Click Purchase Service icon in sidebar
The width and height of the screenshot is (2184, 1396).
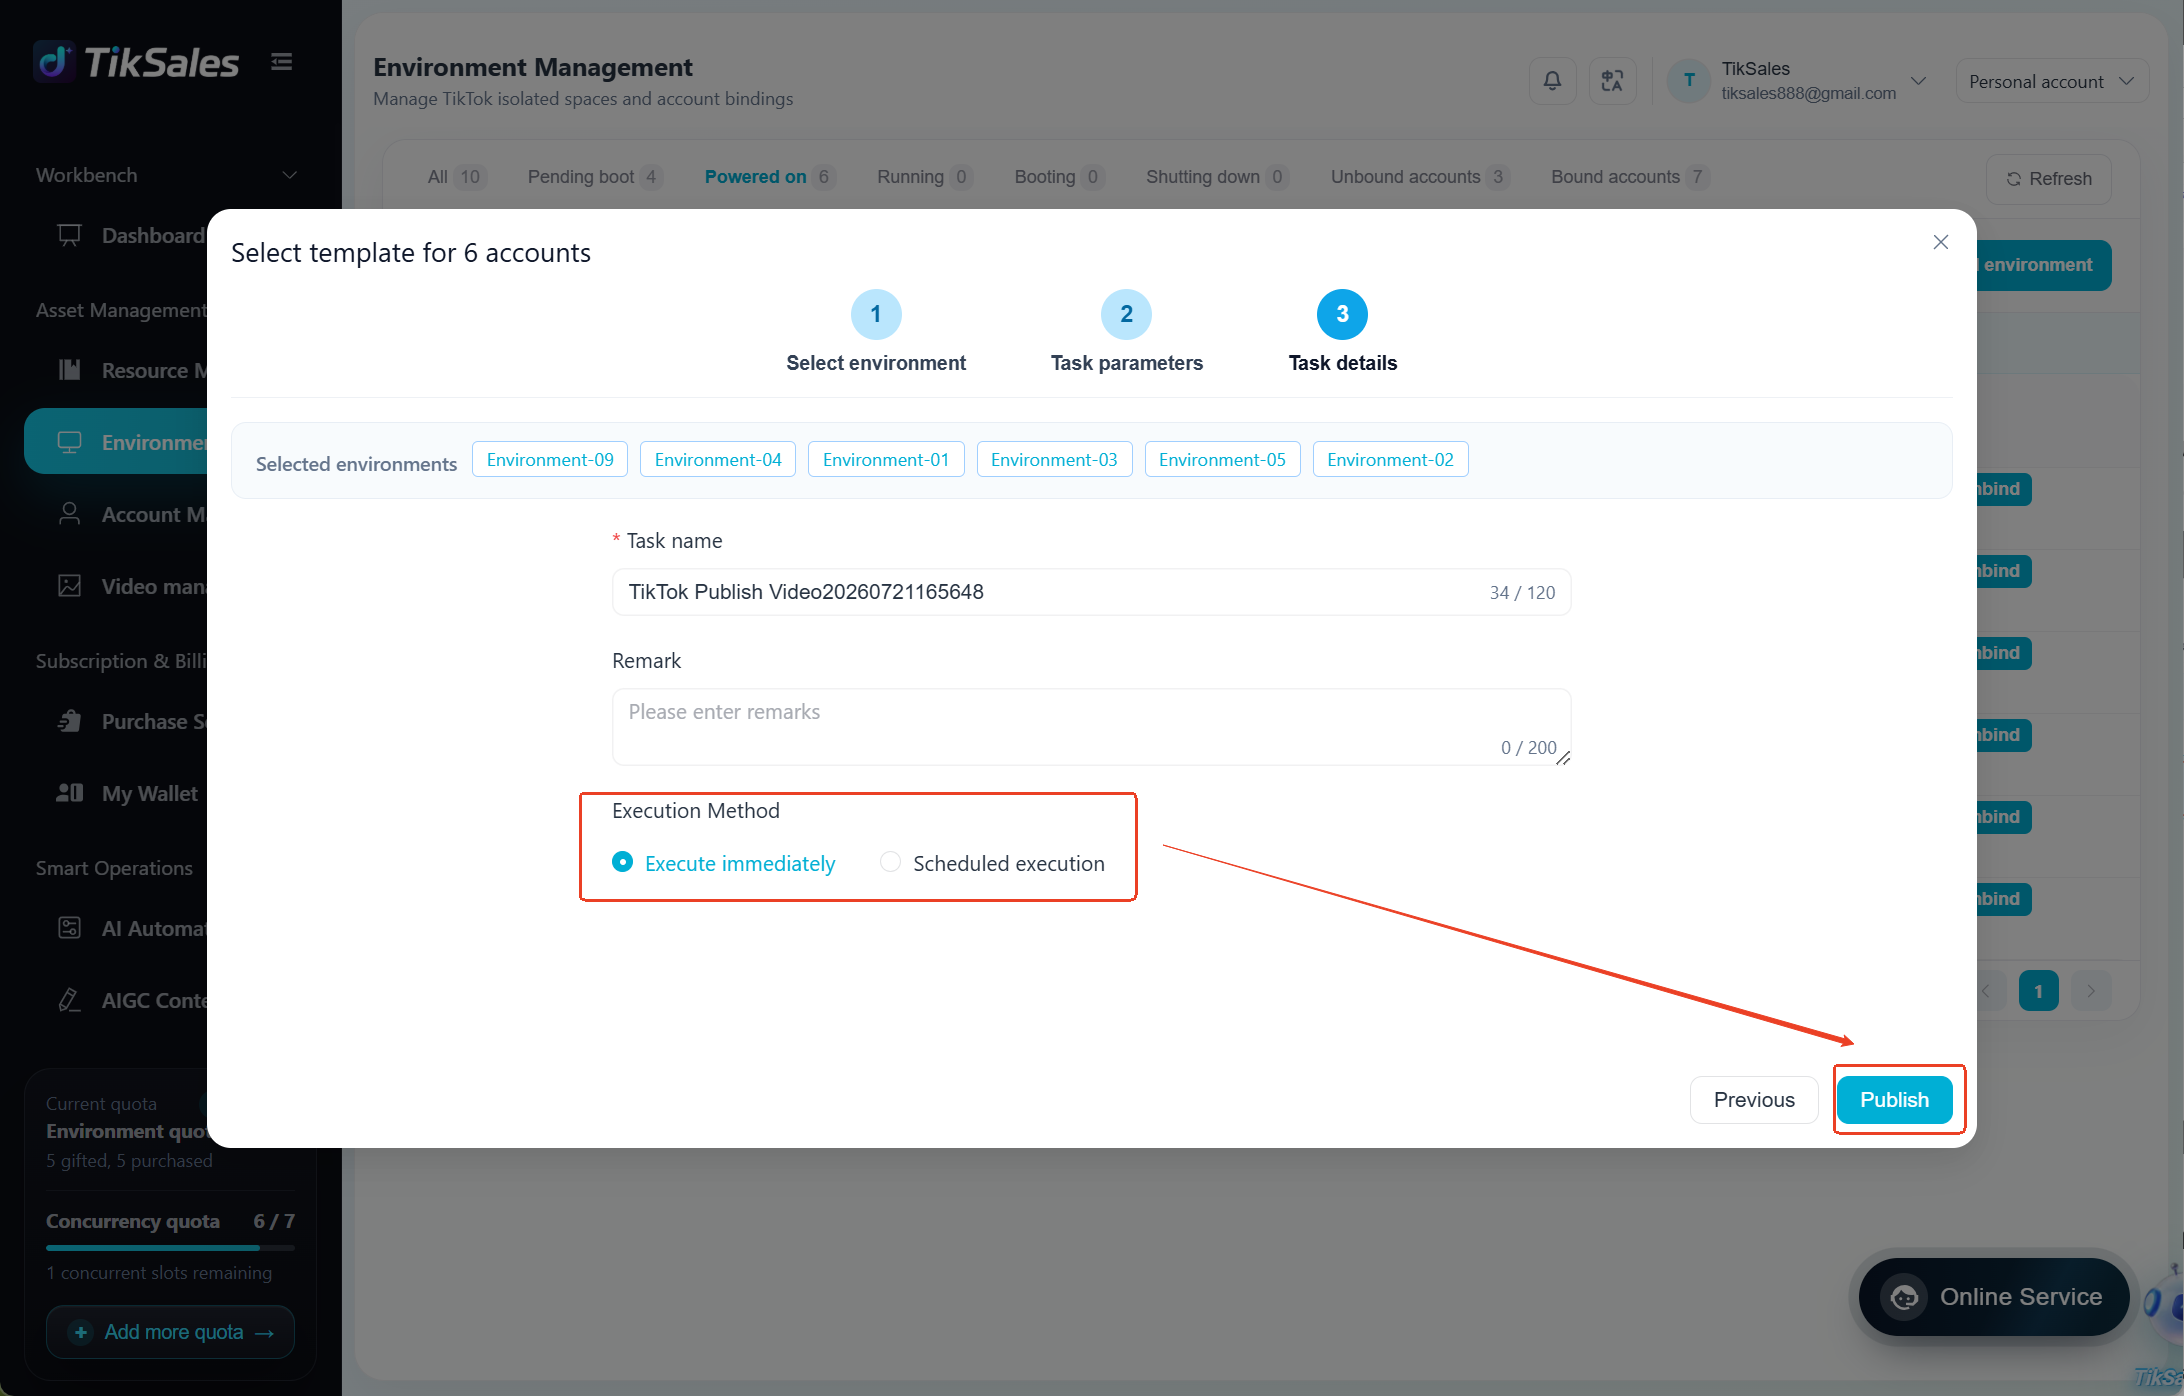point(69,721)
